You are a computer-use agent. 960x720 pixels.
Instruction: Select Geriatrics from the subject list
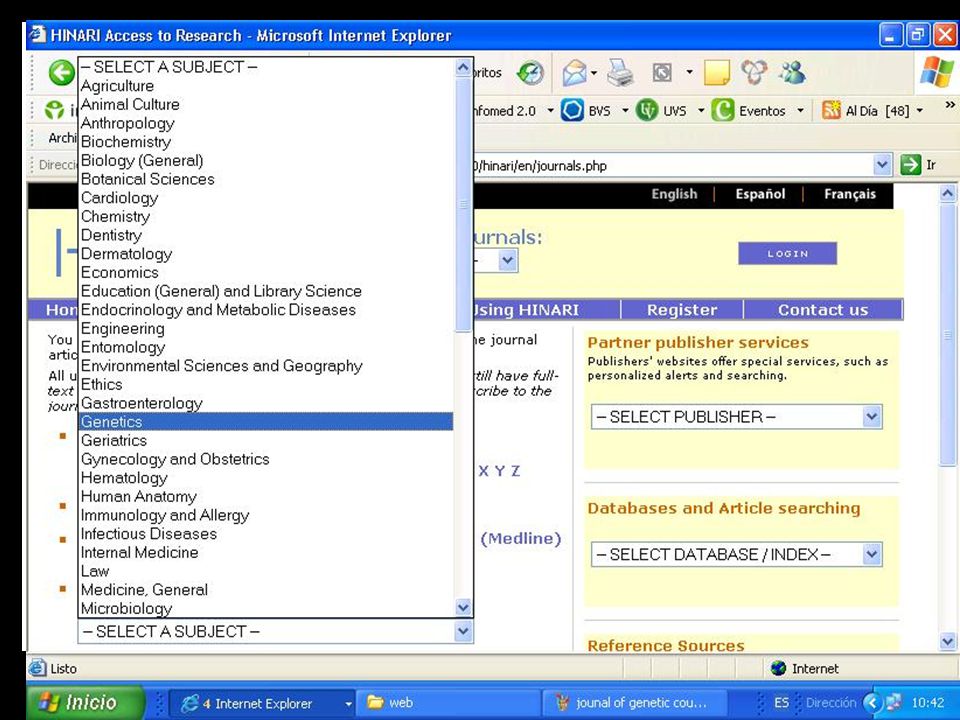pos(266,440)
